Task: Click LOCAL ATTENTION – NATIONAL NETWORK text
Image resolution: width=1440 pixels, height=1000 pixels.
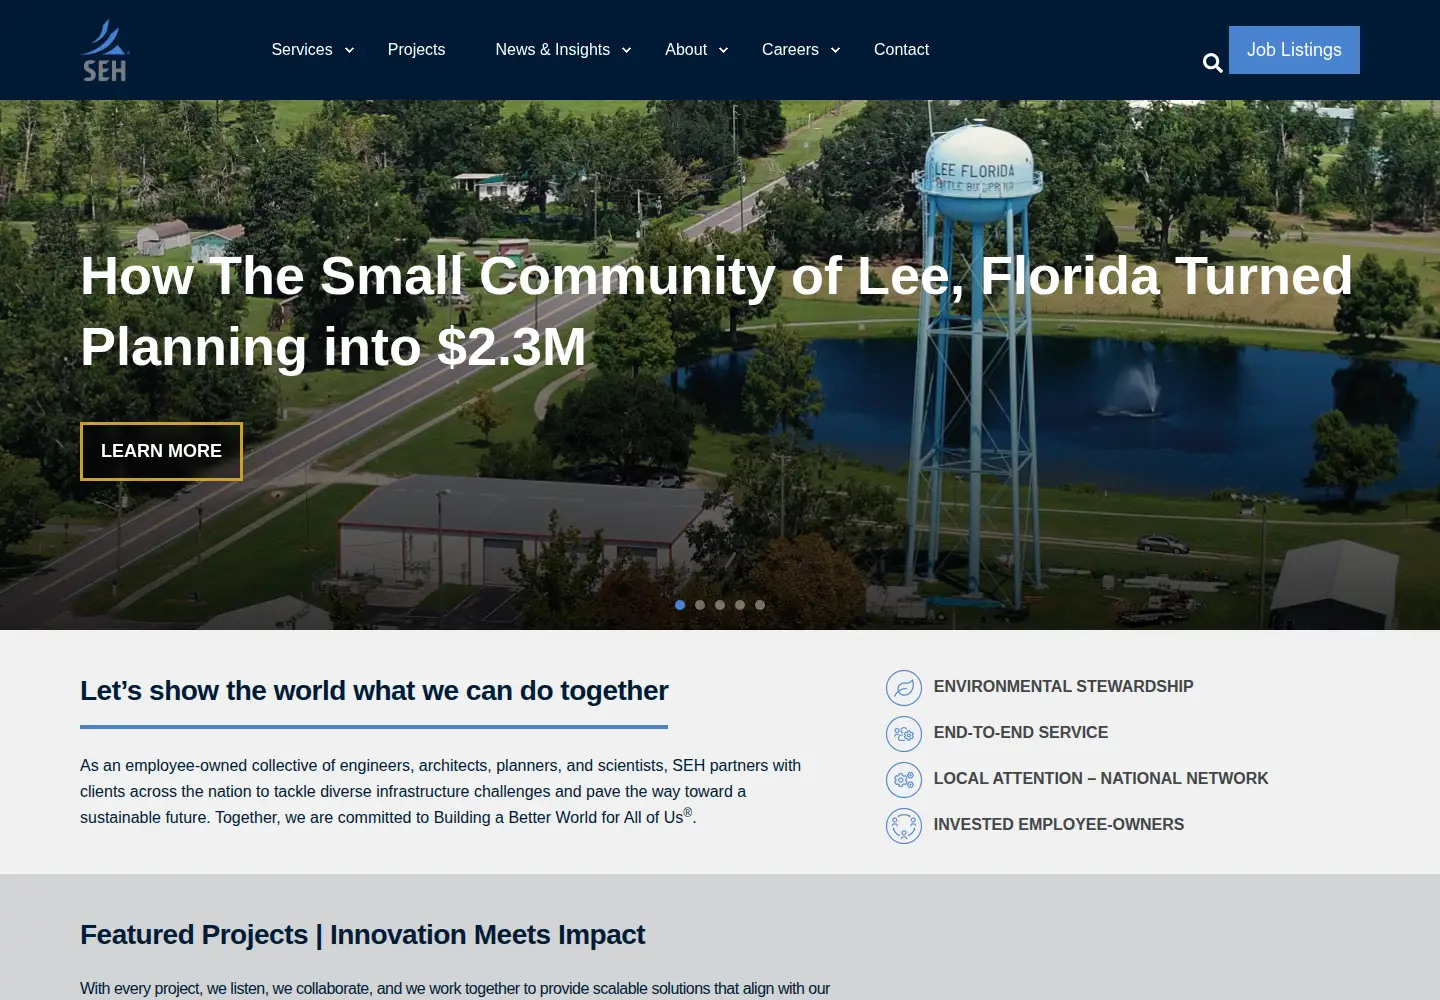Action: [1100, 779]
